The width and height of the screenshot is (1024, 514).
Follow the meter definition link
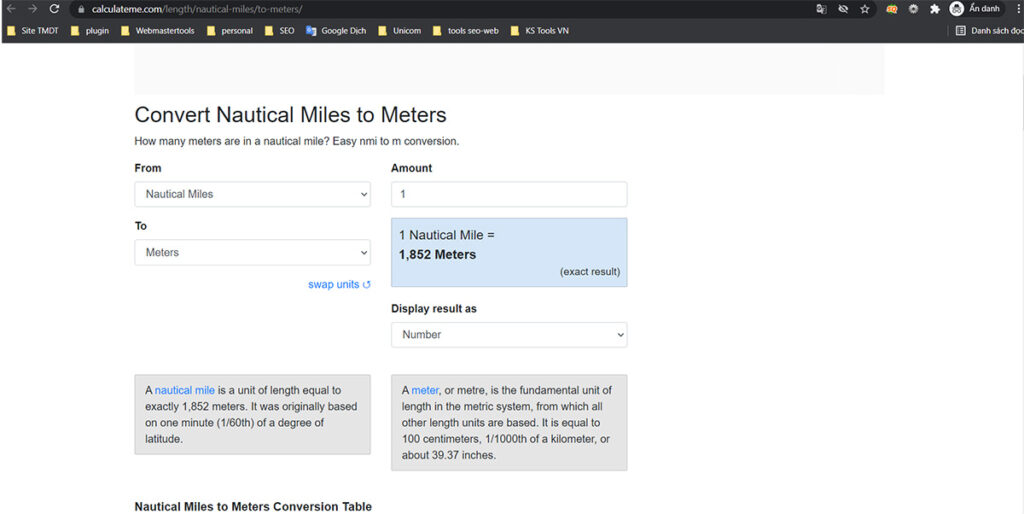click(x=424, y=390)
